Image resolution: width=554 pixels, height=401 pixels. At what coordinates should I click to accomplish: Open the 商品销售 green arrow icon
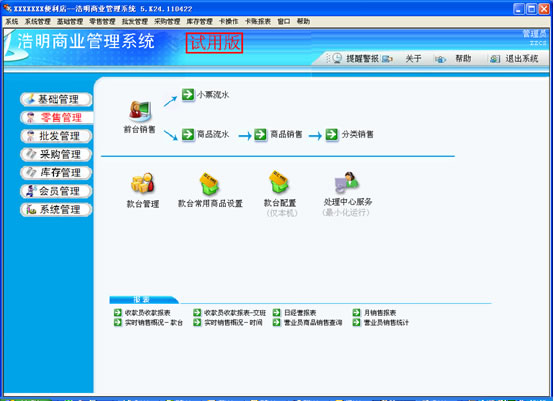(260, 134)
